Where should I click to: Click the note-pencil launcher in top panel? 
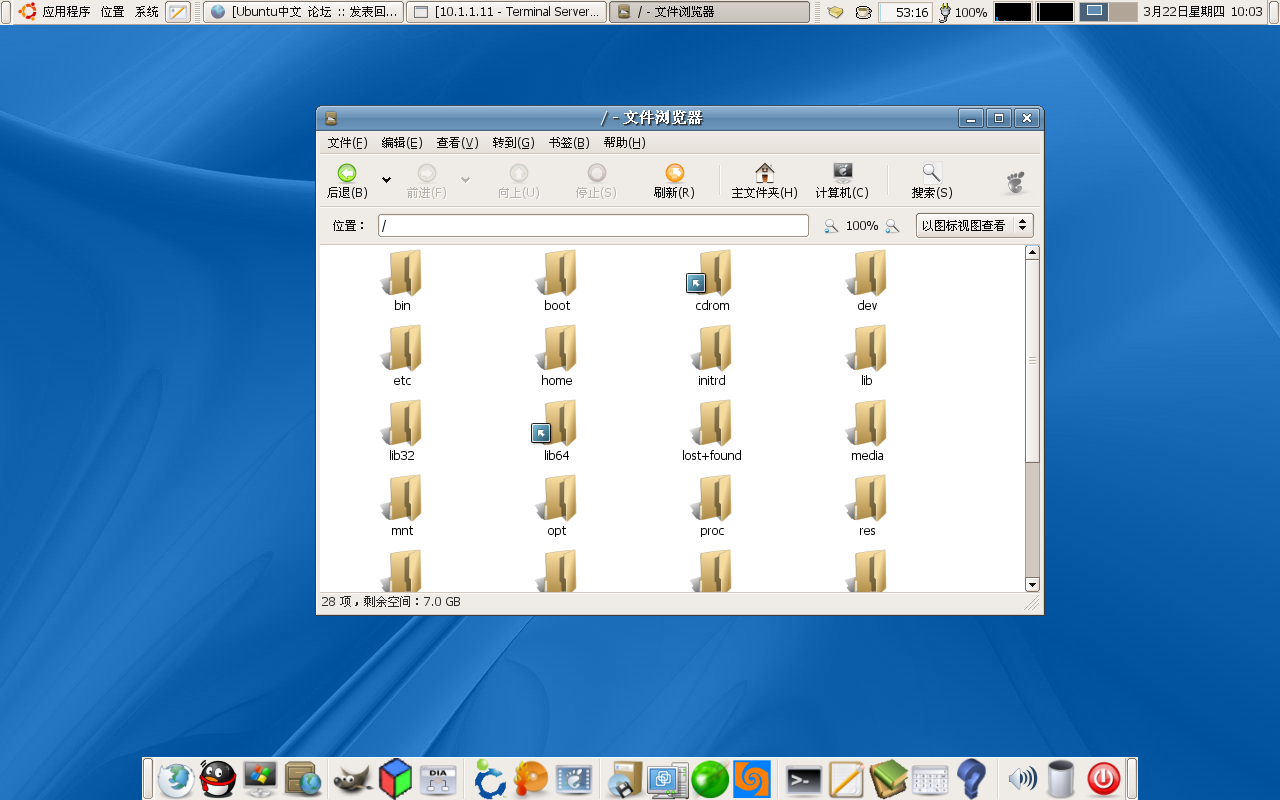tap(178, 12)
